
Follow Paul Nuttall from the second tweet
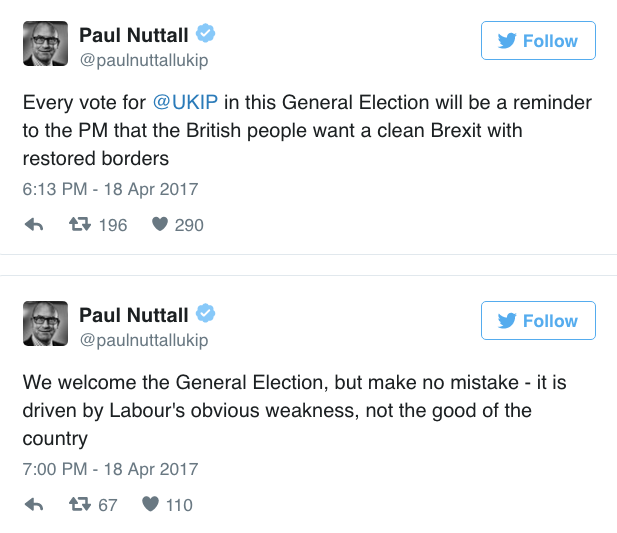pyautogui.click(x=537, y=321)
